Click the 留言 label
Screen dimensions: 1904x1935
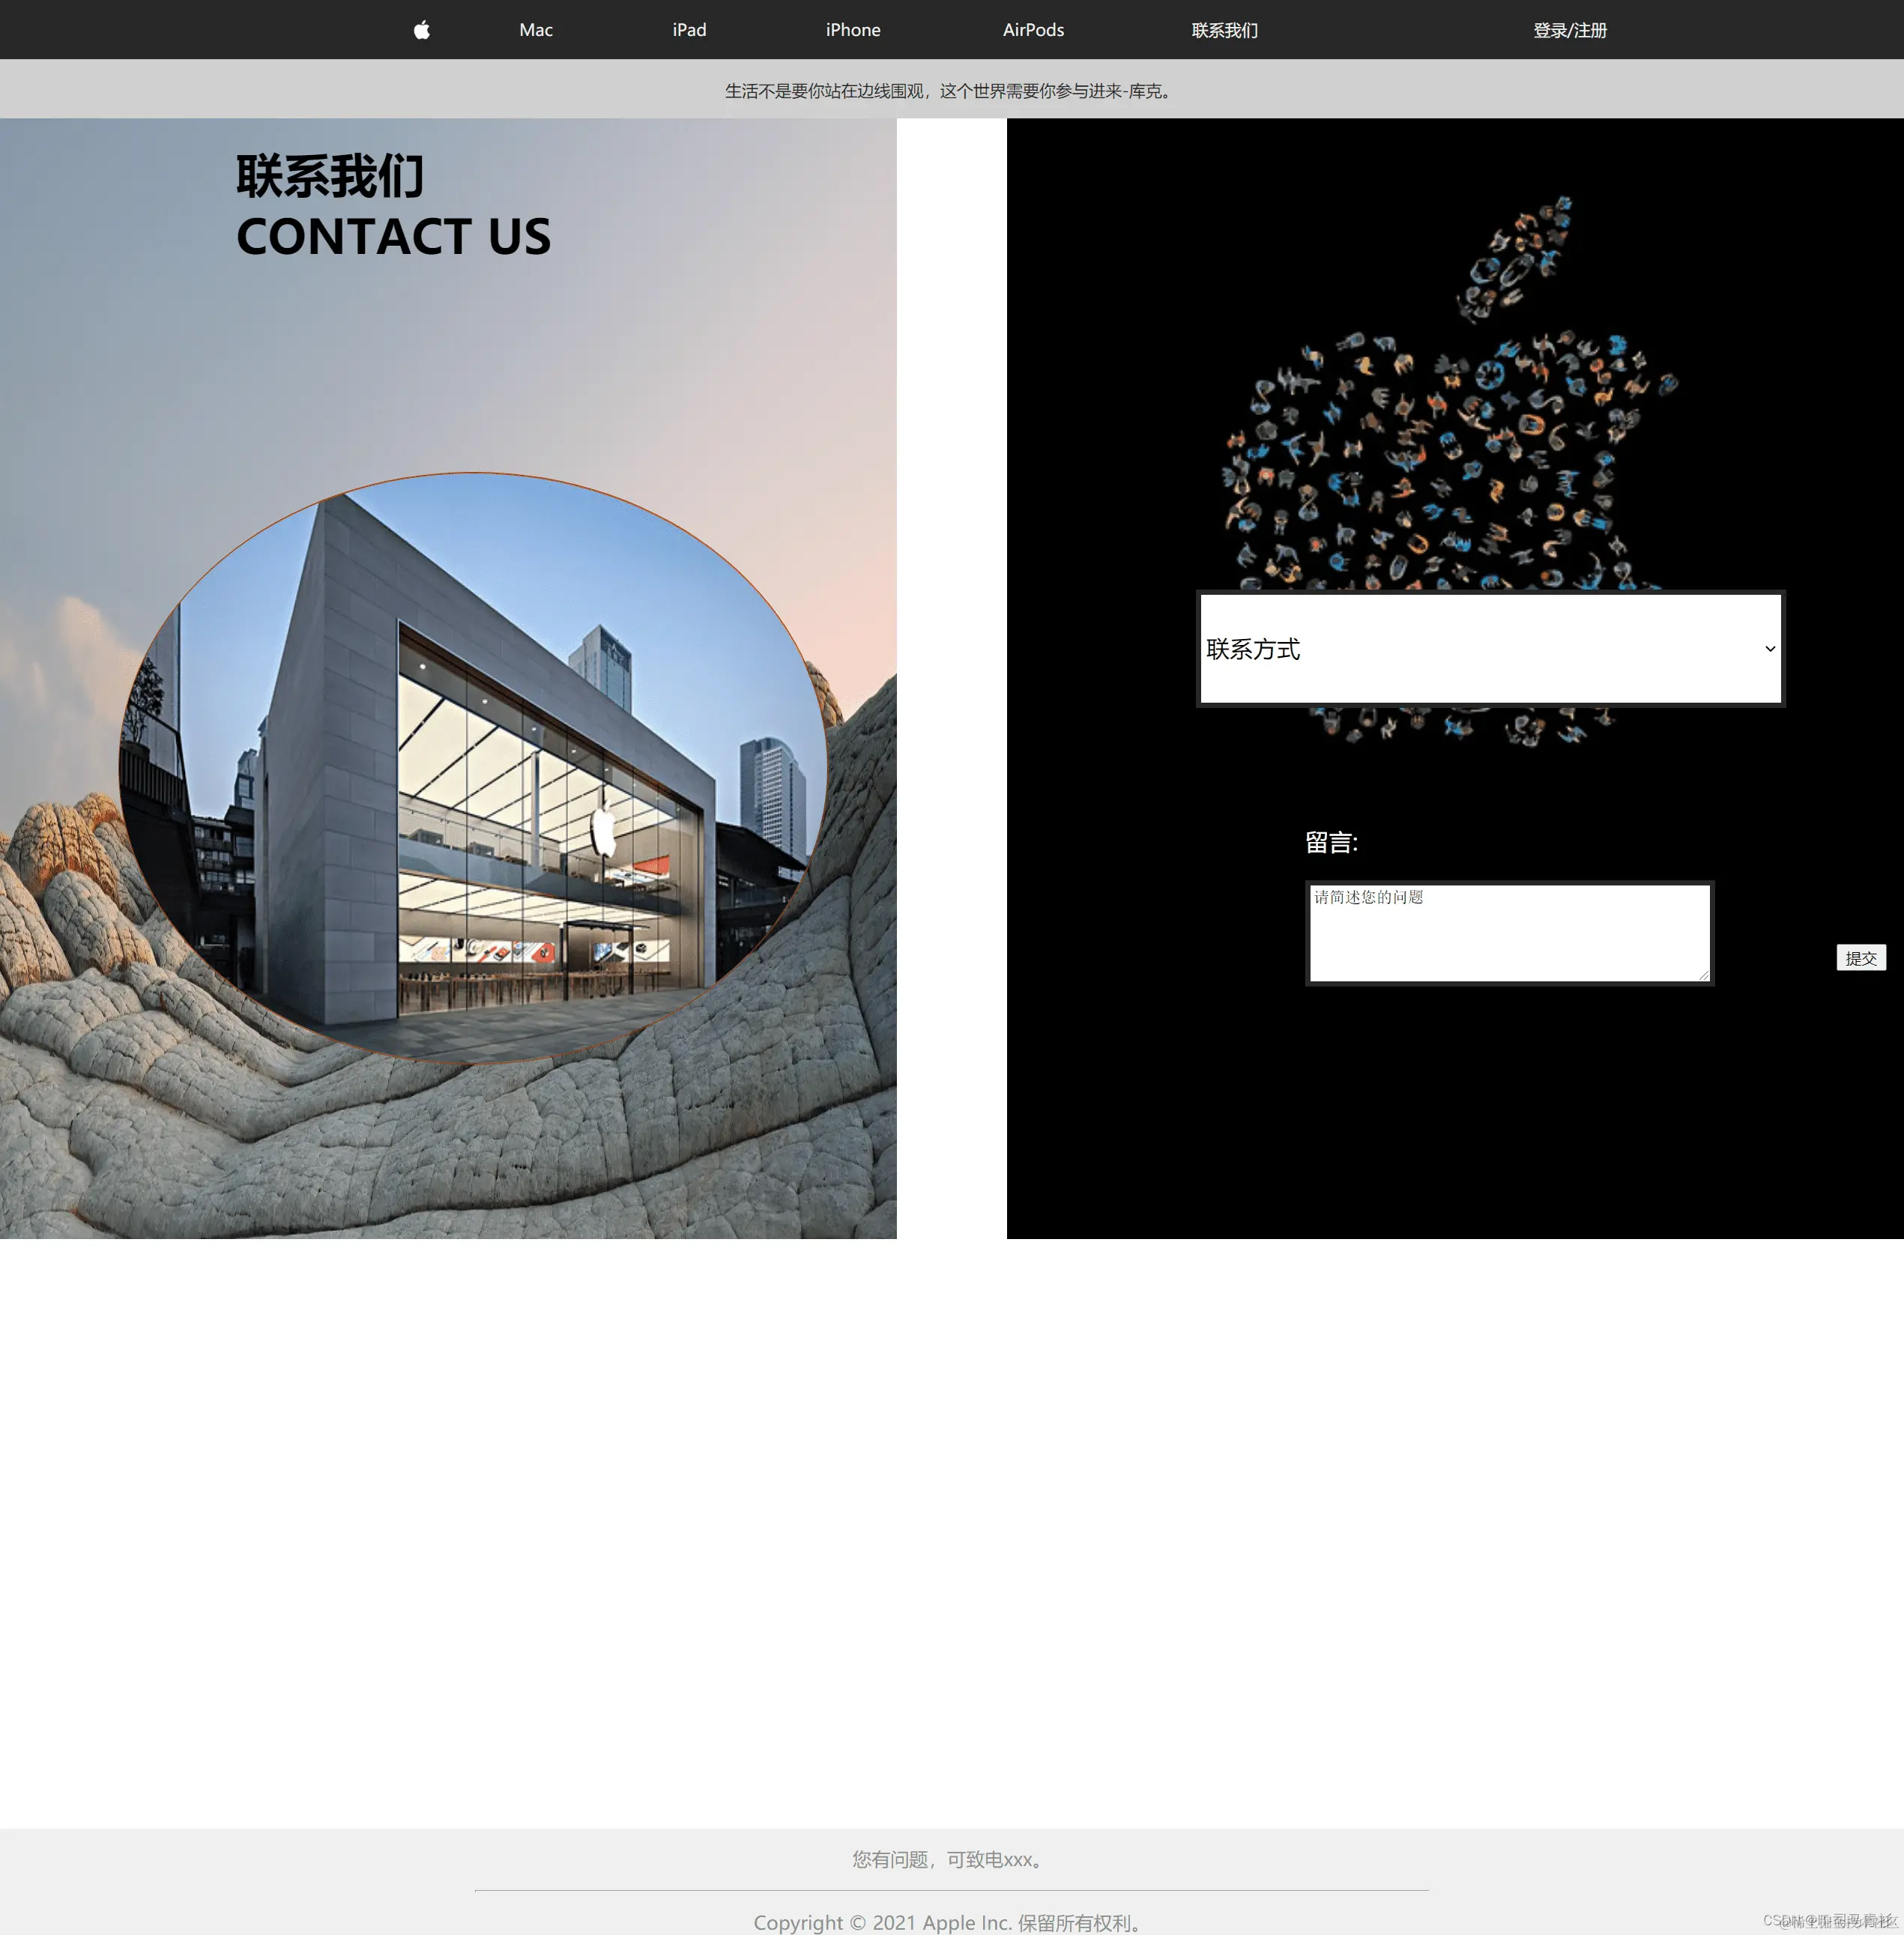(x=1331, y=842)
